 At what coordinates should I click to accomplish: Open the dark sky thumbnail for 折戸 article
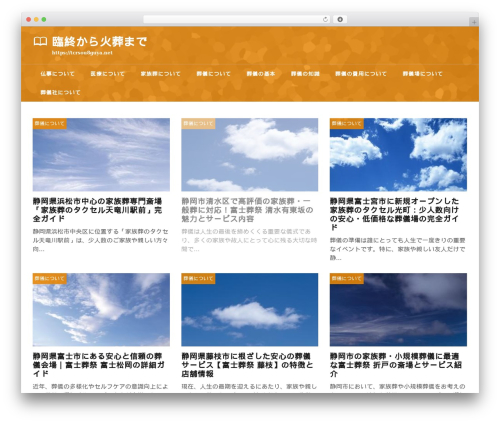click(398, 310)
